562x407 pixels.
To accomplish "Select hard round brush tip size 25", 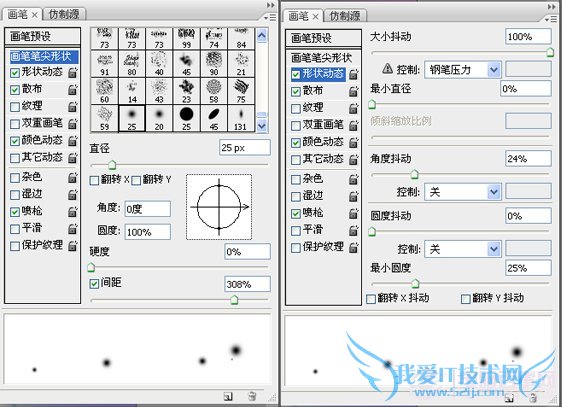I will coord(186,118).
